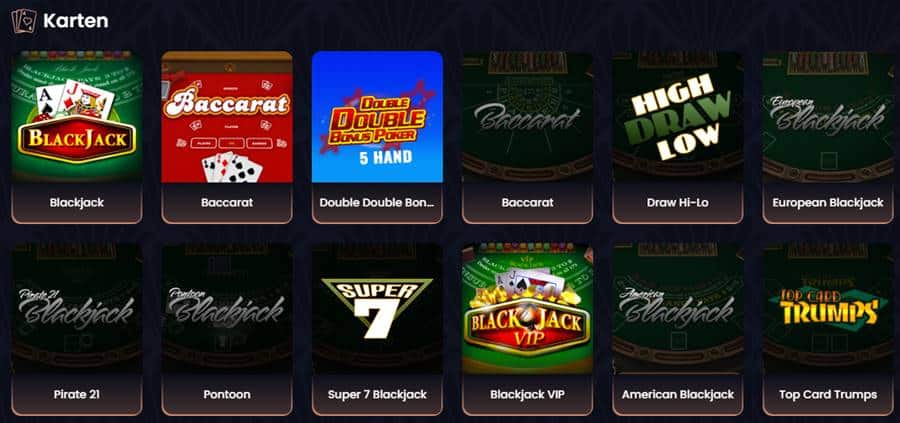Viewport: 900px width, 423px height.
Task: Click the Karten cards icon
Action: point(24,21)
